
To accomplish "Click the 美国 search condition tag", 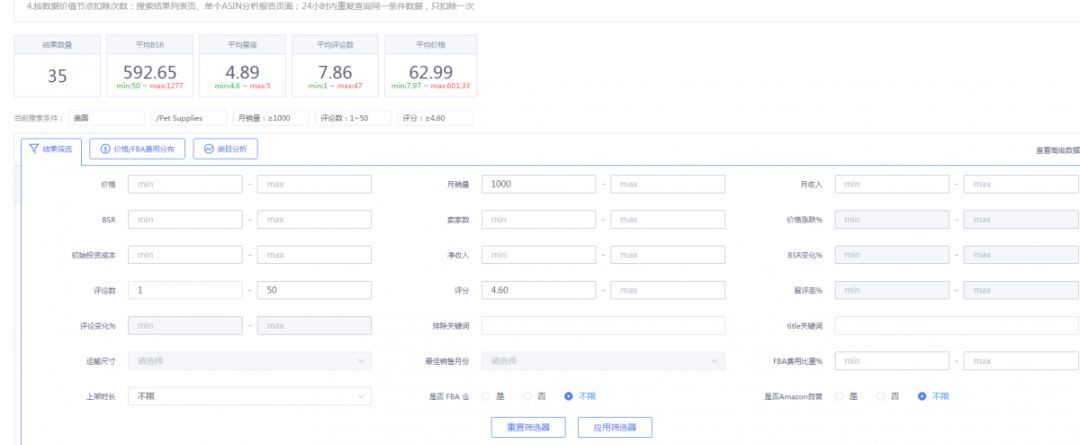I will 106,118.
